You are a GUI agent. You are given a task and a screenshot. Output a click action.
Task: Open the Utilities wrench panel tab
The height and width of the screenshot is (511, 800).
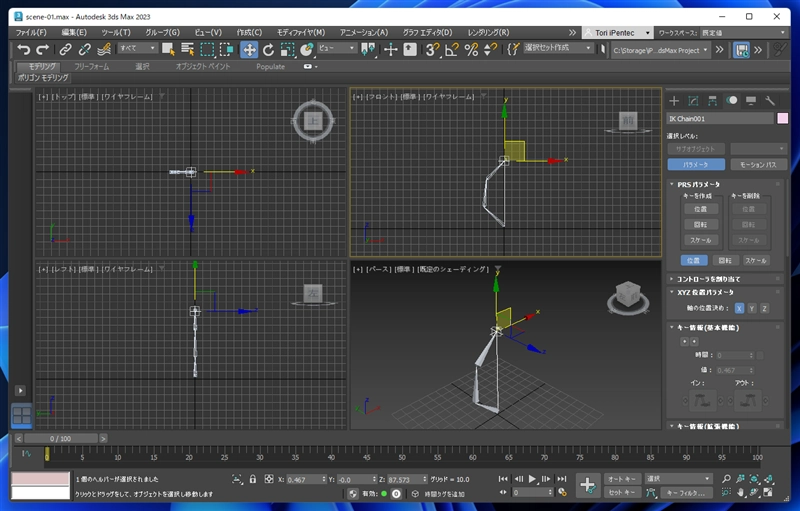(770, 100)
